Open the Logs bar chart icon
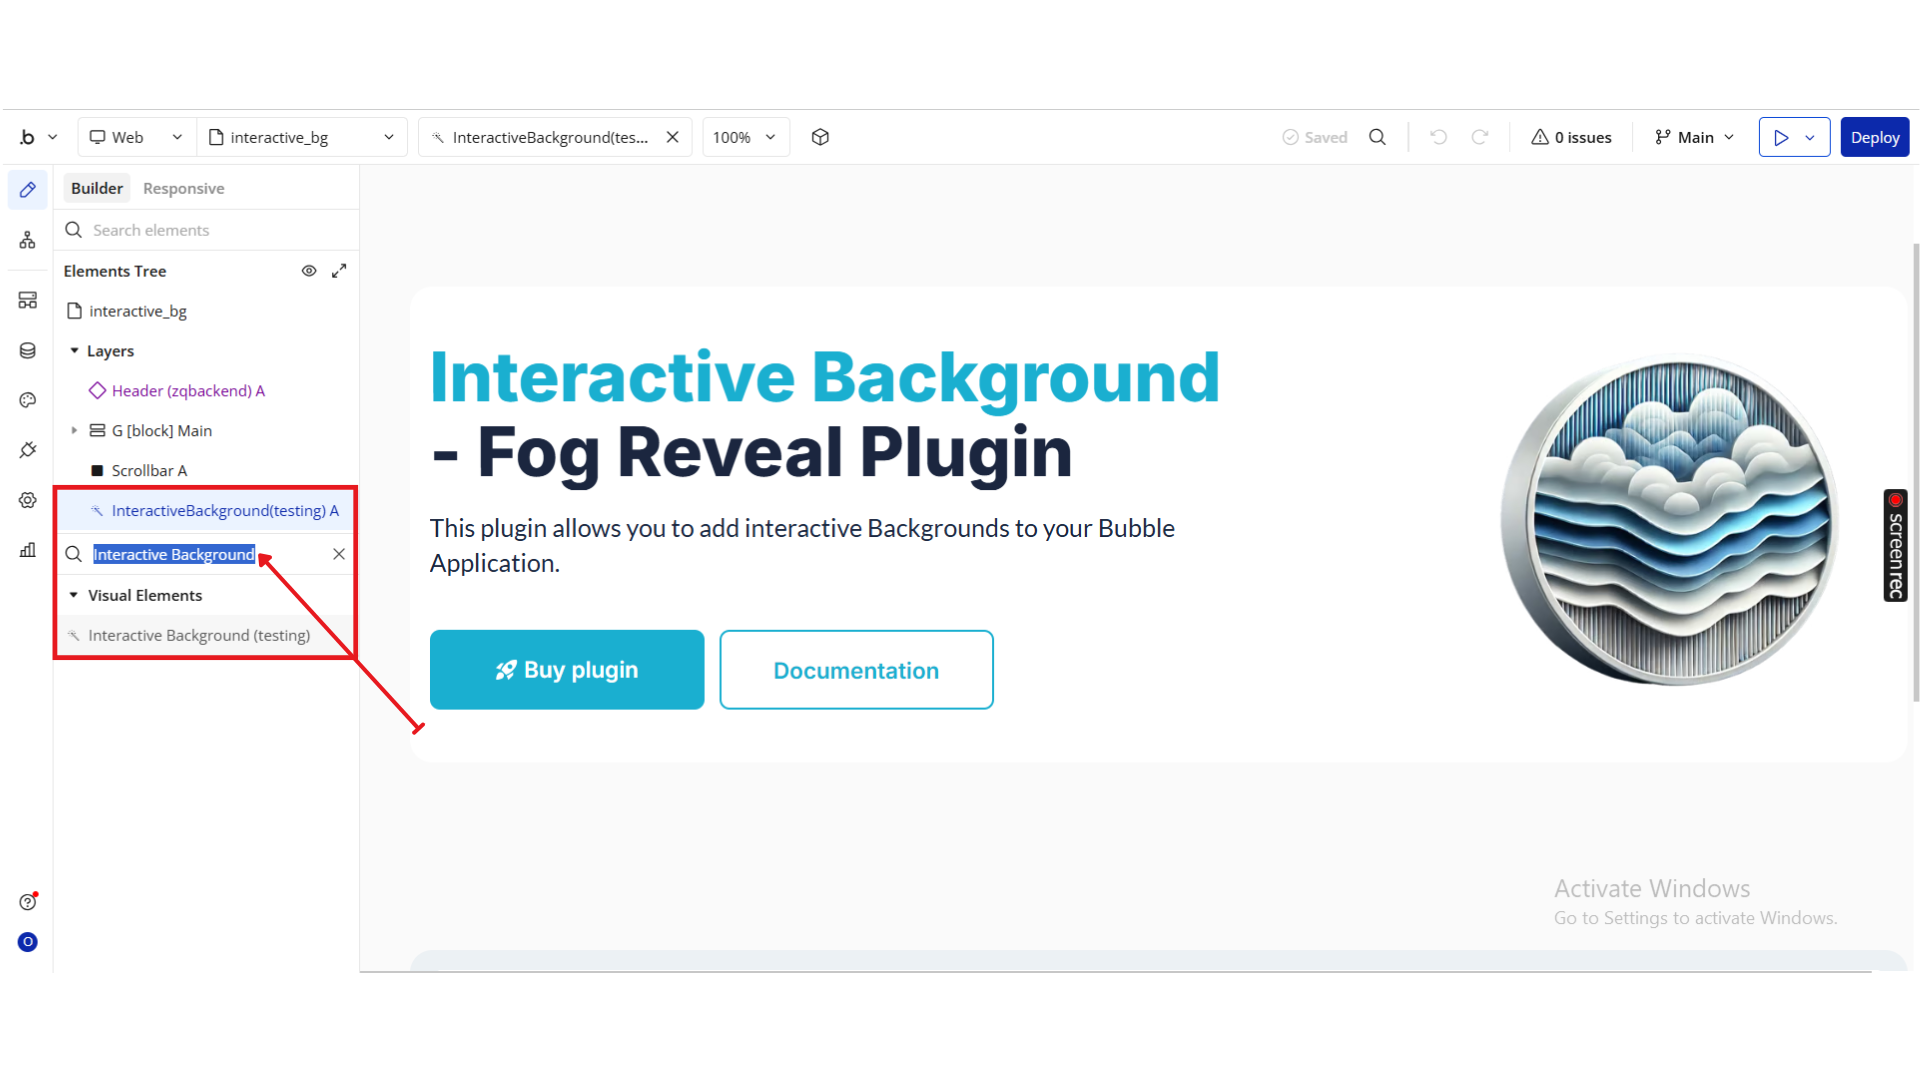Screen dimensions: 1920x1080 pos(27,550)
